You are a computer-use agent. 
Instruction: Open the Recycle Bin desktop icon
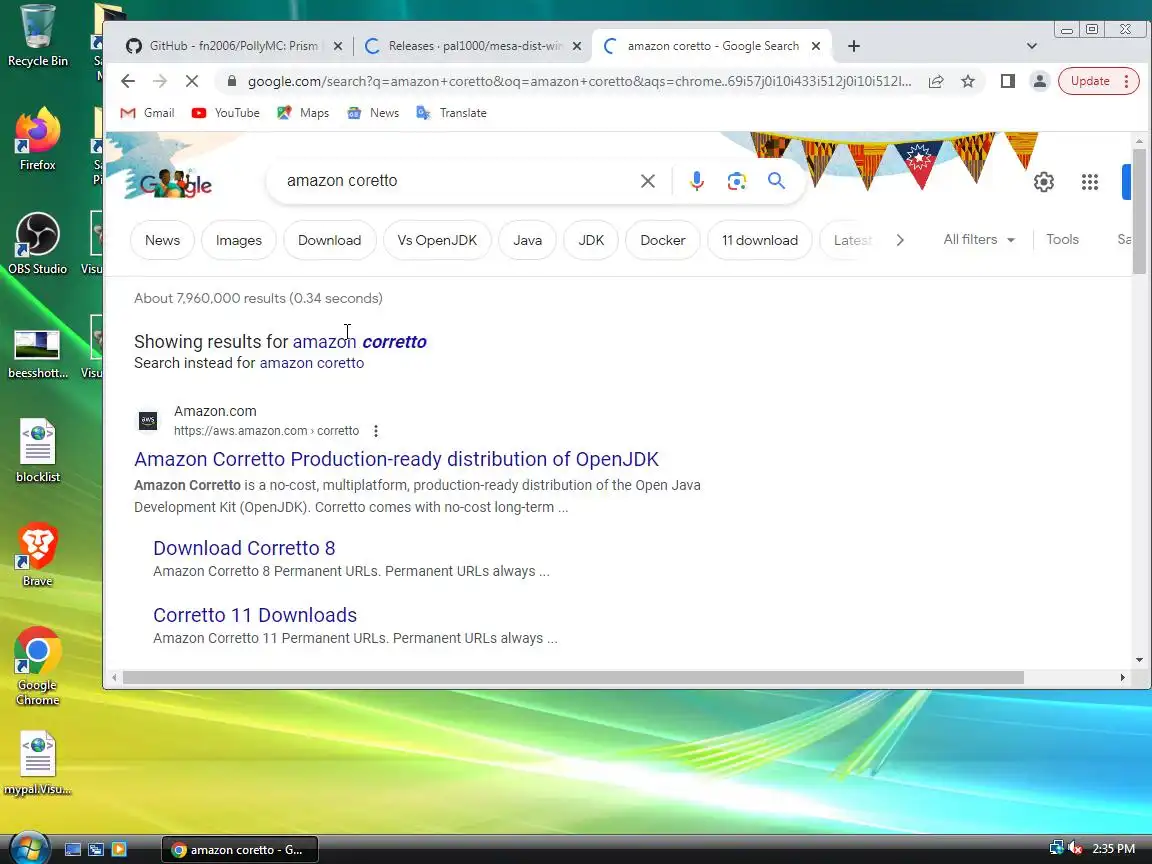point(37,37)
